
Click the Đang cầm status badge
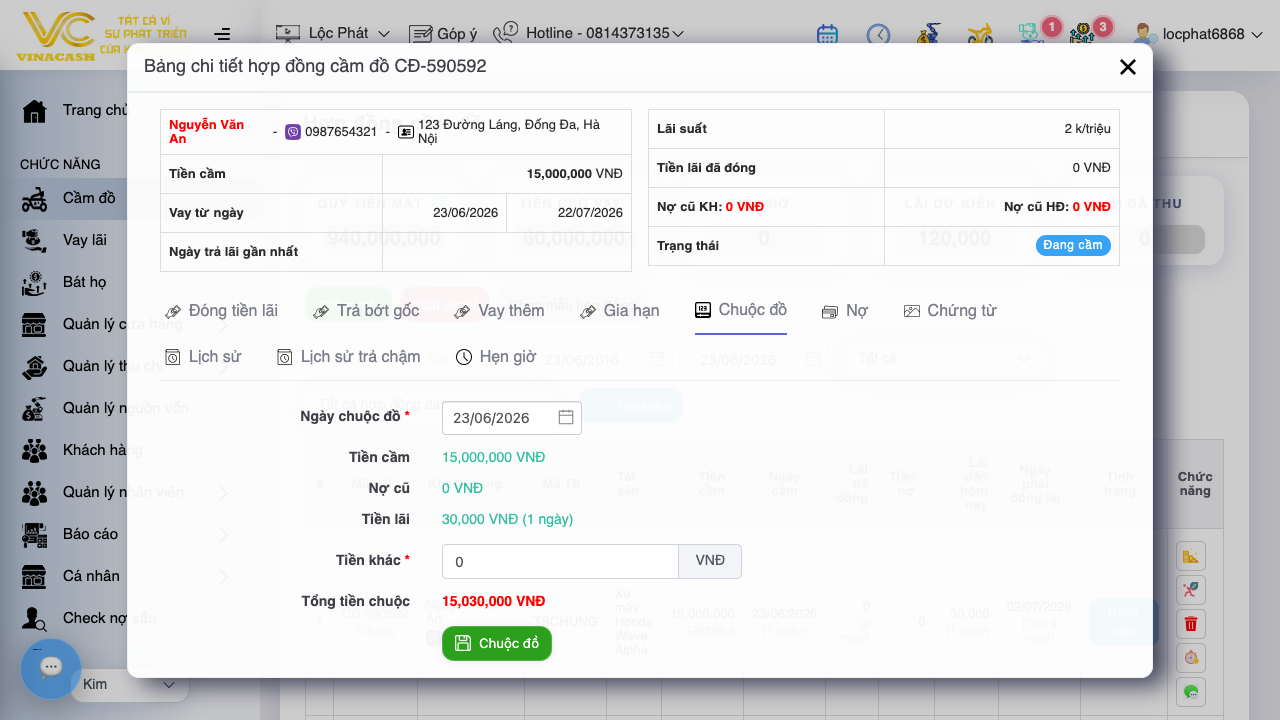pyautogui.click(x=1073, y=245)
